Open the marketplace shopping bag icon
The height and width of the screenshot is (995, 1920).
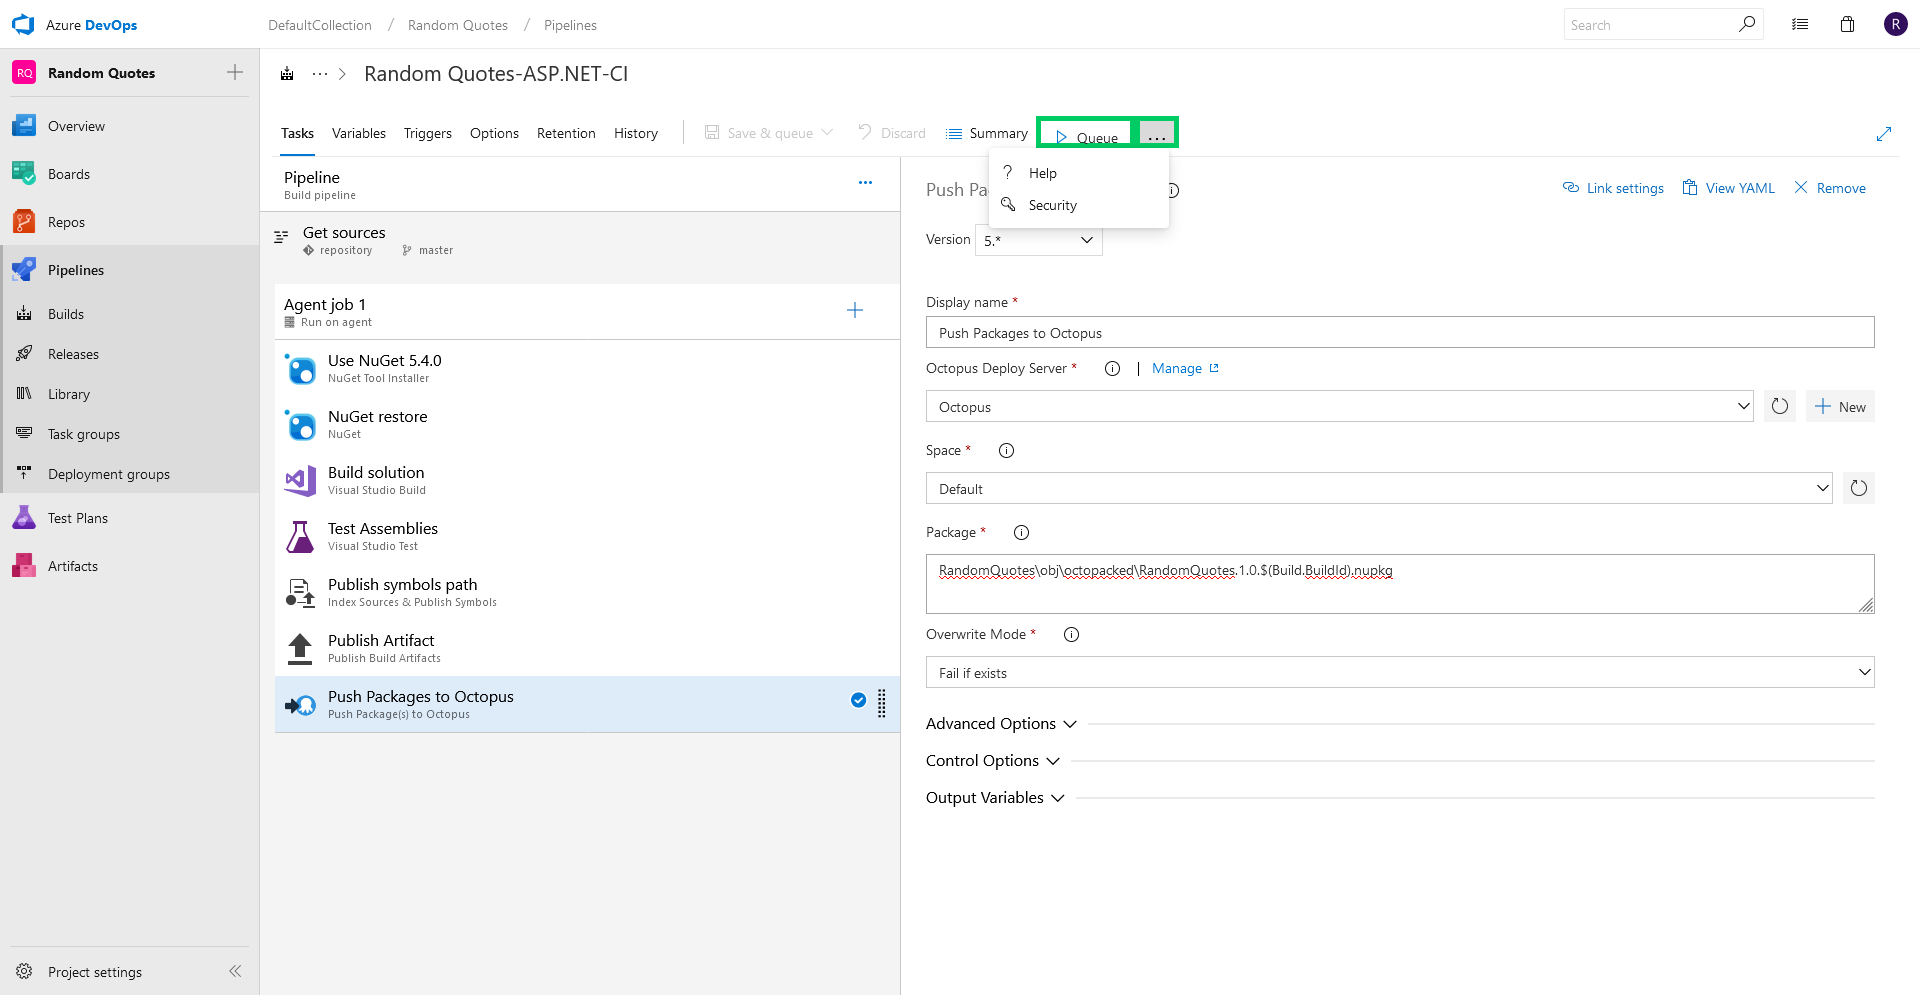[1847, 24]
